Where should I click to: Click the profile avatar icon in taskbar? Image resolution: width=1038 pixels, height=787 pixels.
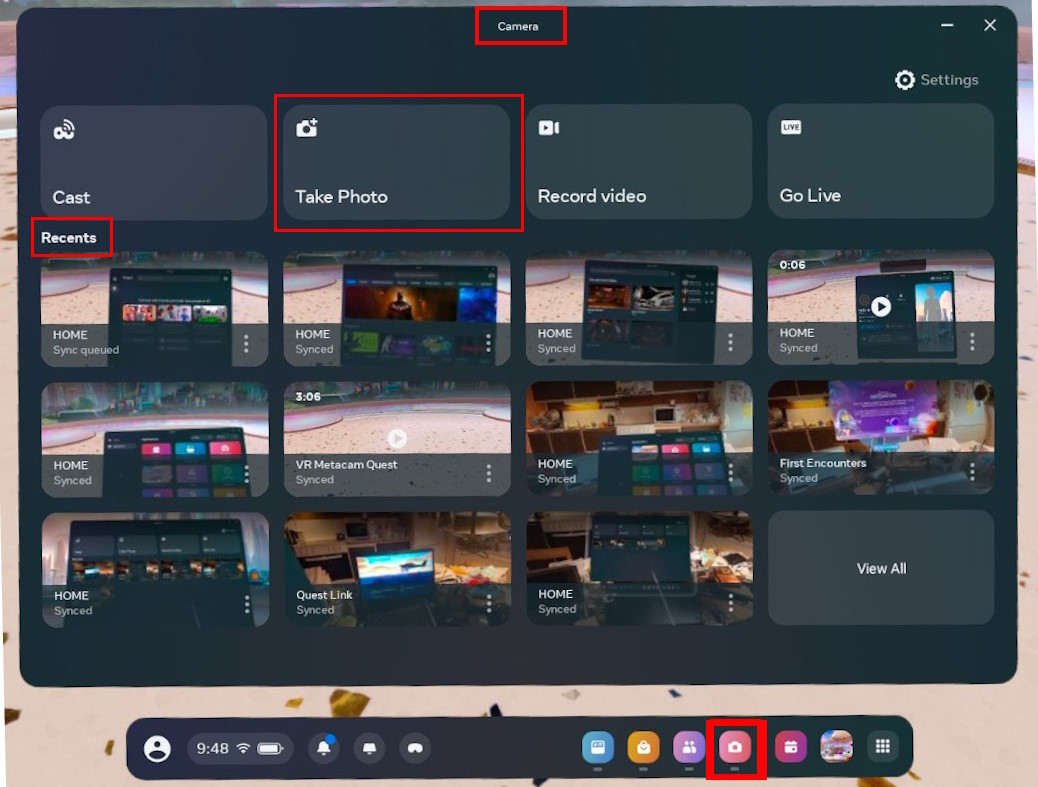(x=157, y=748)
